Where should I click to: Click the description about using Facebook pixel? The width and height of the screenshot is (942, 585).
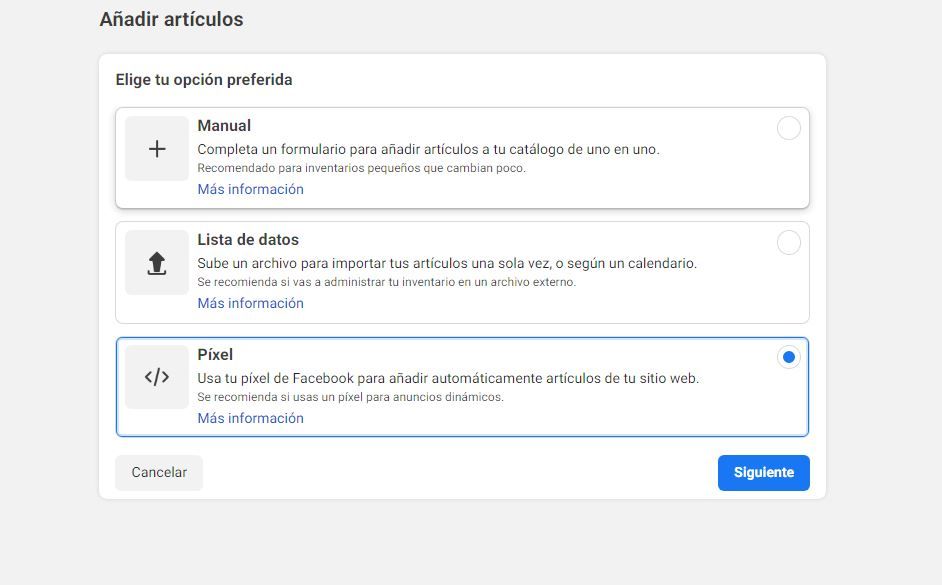[448, 378]
